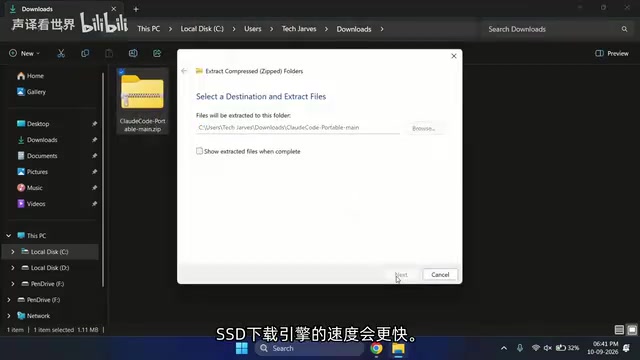Expand the Network tree node

pyautogui.click(x=9, y=316)
